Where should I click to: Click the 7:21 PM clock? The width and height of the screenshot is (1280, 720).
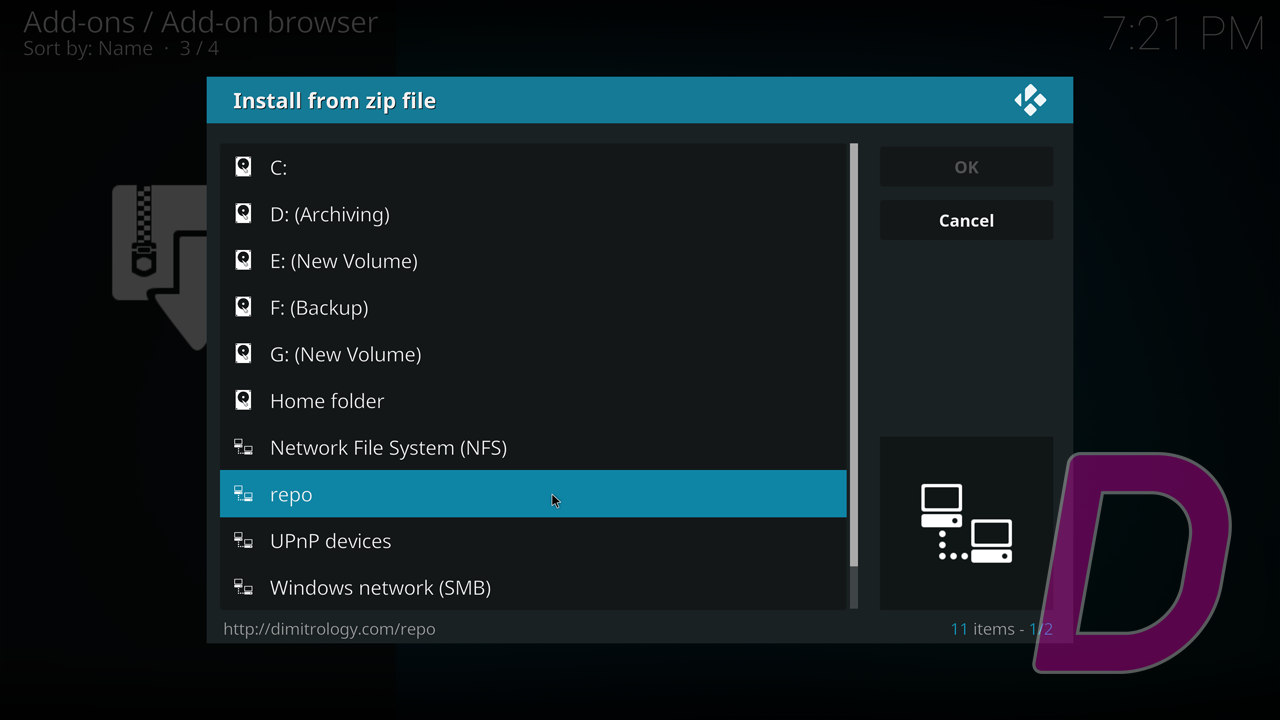pyautogui.click(x=1184, y=33)
